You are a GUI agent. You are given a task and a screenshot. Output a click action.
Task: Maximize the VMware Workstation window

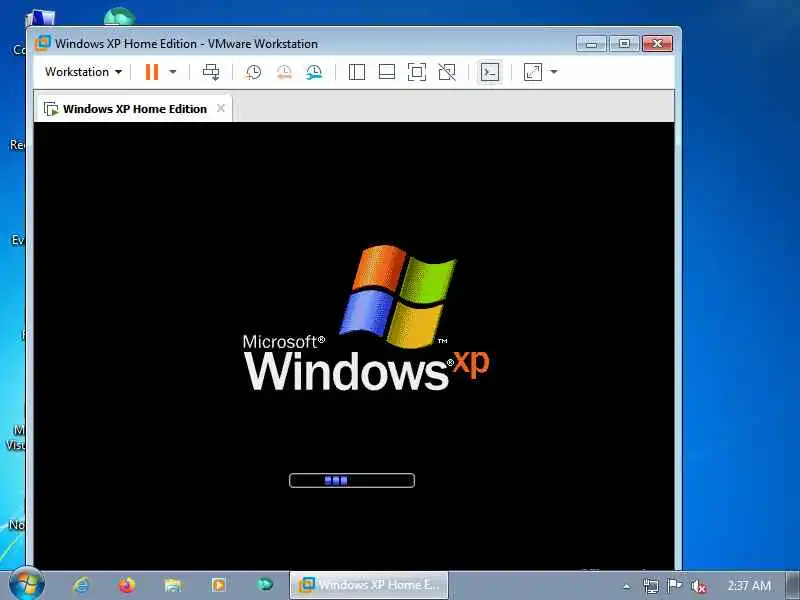[x=624, y=44]
